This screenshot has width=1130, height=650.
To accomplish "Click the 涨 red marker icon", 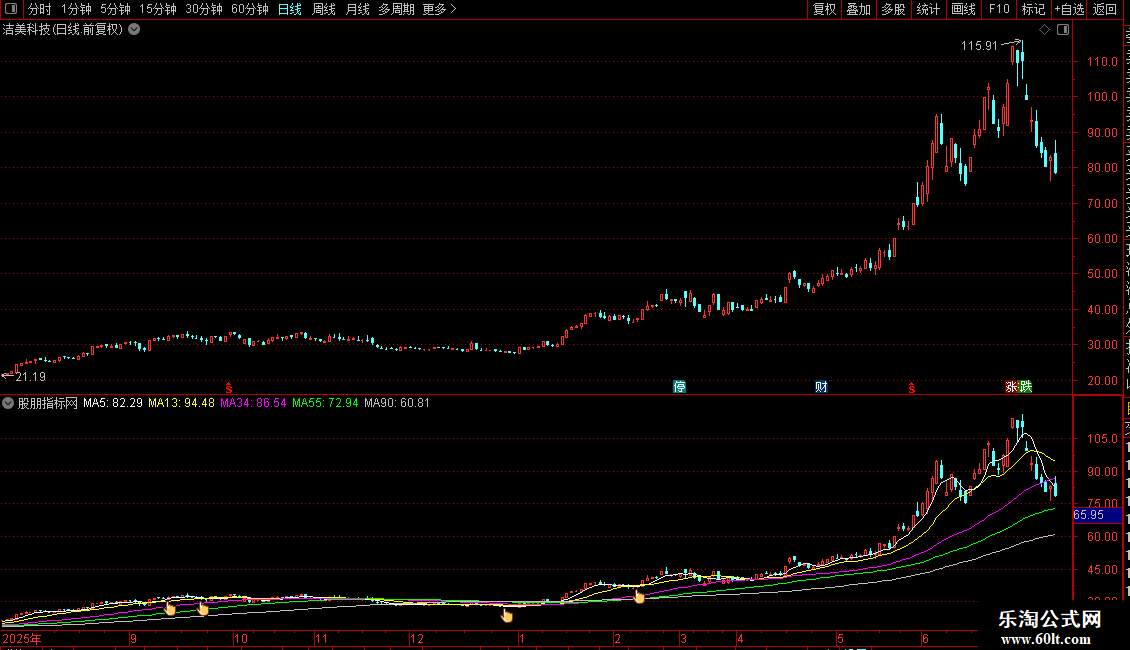I will coord(1012,387).
